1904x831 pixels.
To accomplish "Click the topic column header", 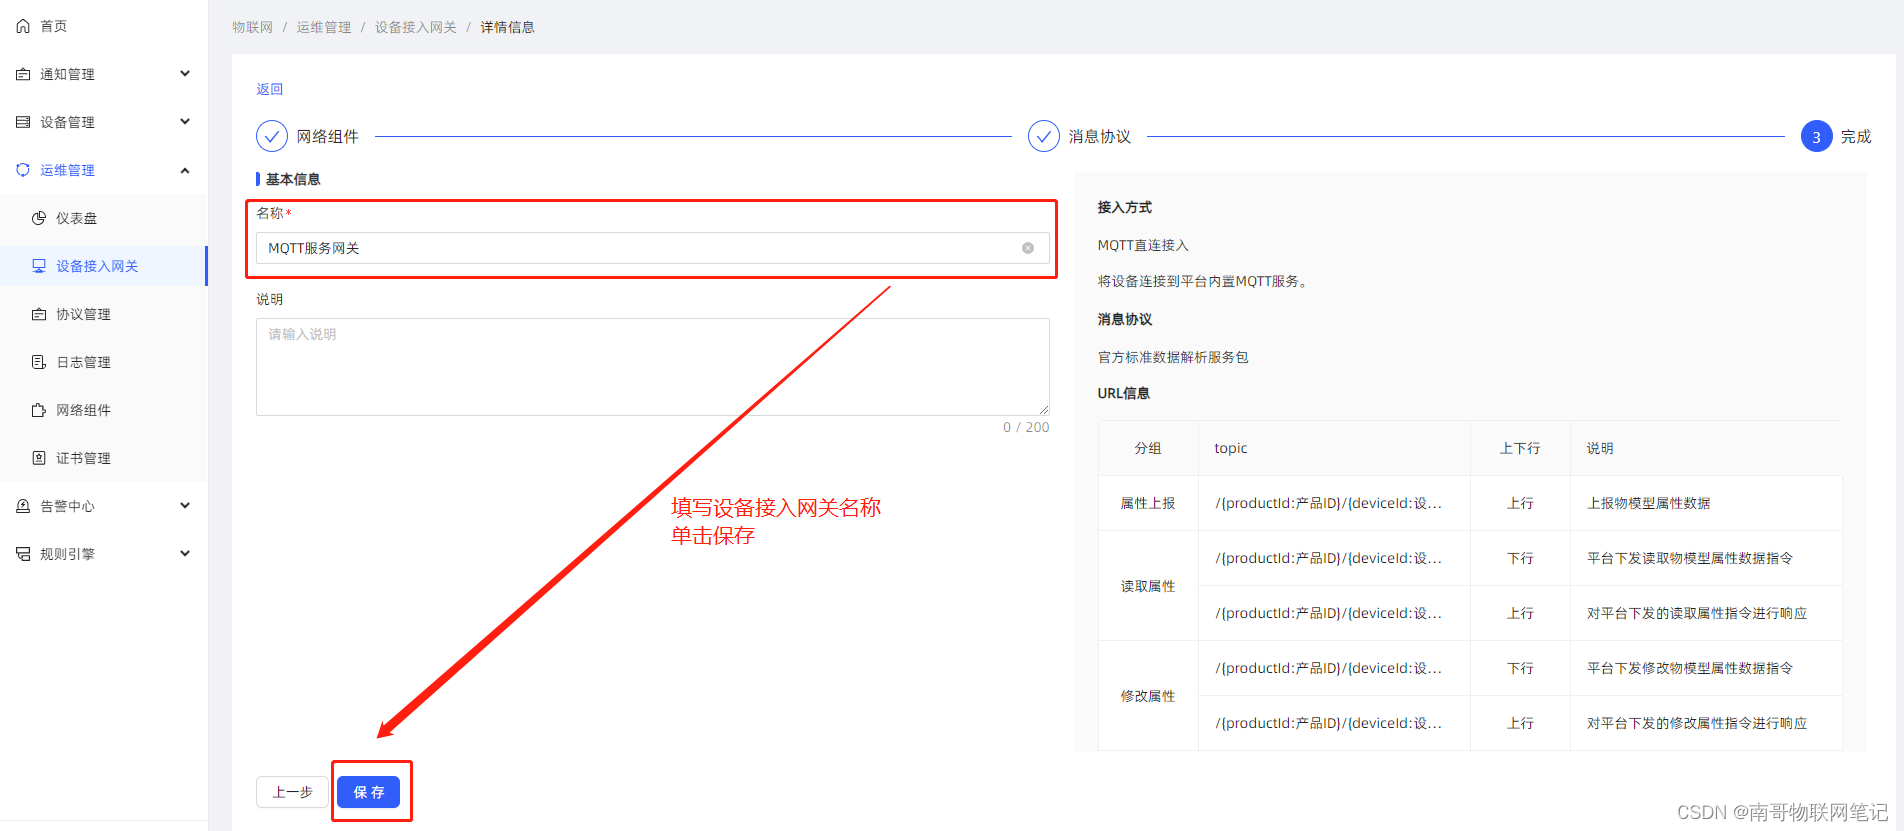I will [1334, 448].
